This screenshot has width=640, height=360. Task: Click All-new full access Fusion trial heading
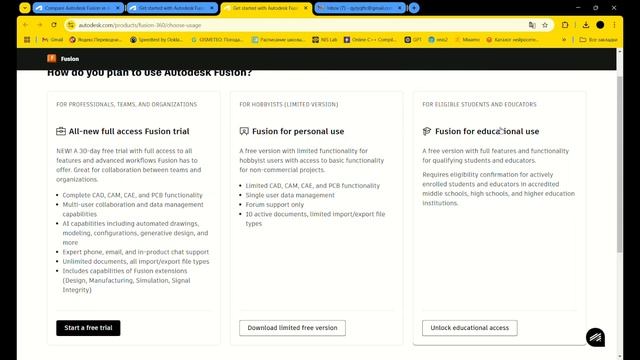[x=129, y=131]
